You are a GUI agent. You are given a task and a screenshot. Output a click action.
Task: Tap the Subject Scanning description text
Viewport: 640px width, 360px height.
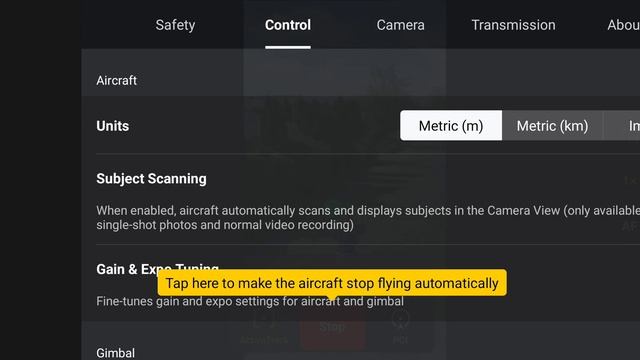tap(368, 218)
